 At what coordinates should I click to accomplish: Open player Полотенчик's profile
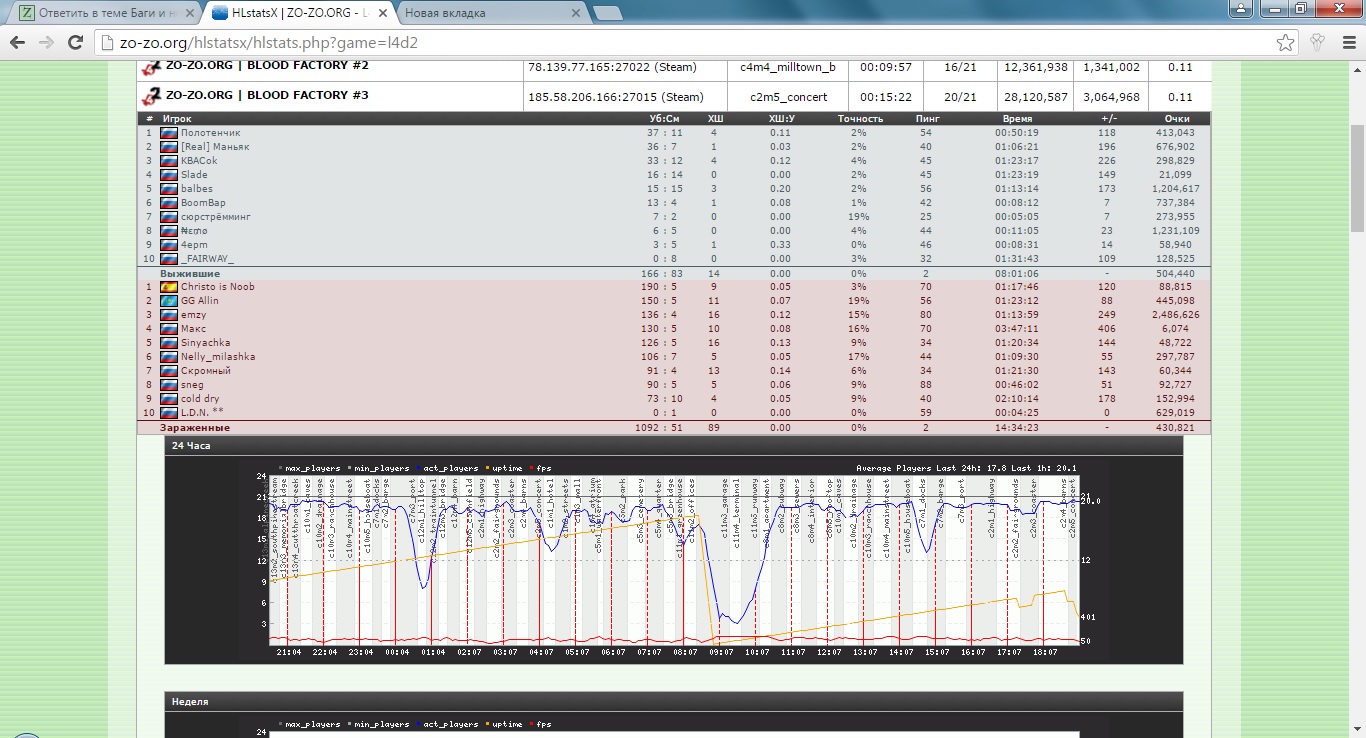210,133
